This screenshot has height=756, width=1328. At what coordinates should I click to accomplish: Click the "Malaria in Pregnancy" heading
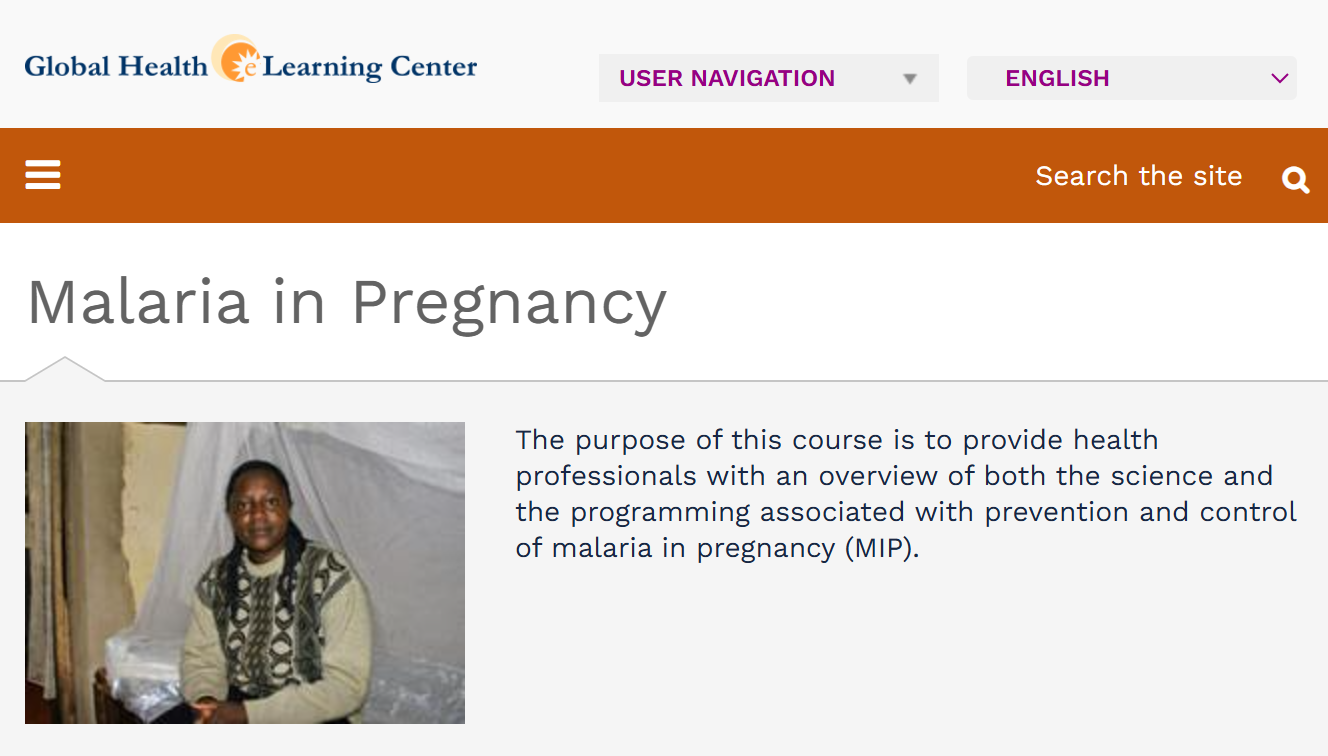pos(346,301)
